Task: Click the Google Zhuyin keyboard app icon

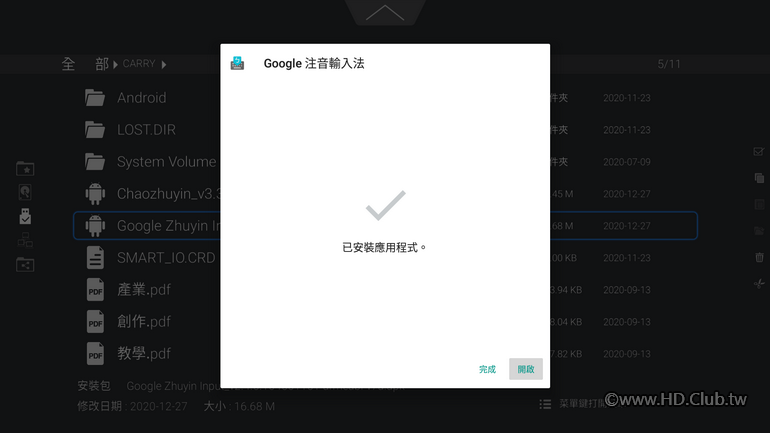Action: (237, 63)
